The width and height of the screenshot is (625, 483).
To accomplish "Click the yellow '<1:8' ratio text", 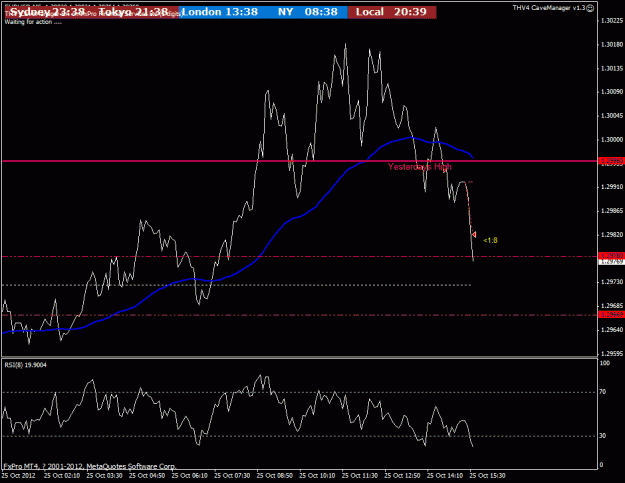I will pos(490,240).
